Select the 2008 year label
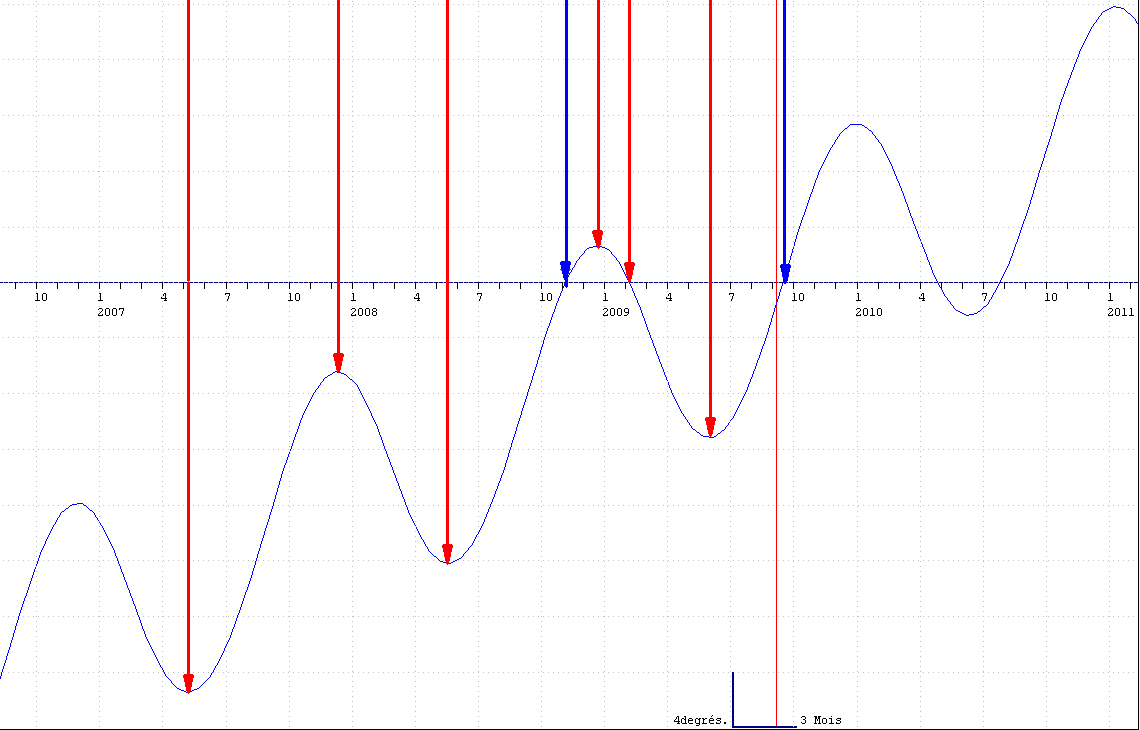Image resolution: width=1140 pixels, height=730 pixels. (x=364, y=313)
